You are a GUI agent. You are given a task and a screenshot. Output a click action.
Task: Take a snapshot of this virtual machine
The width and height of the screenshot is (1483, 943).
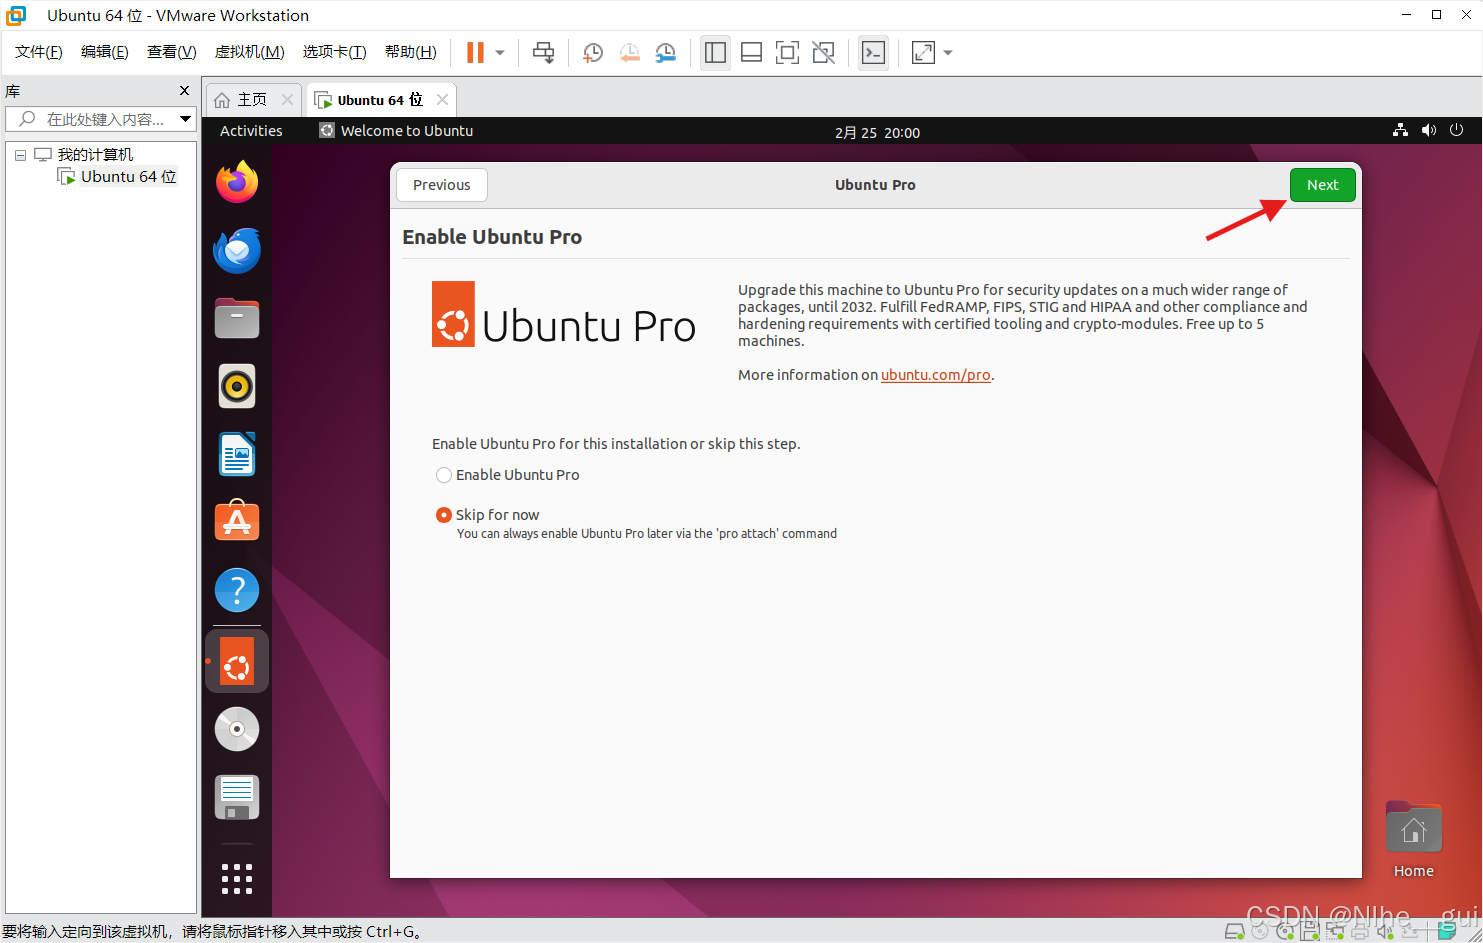(x=592, y=52)
